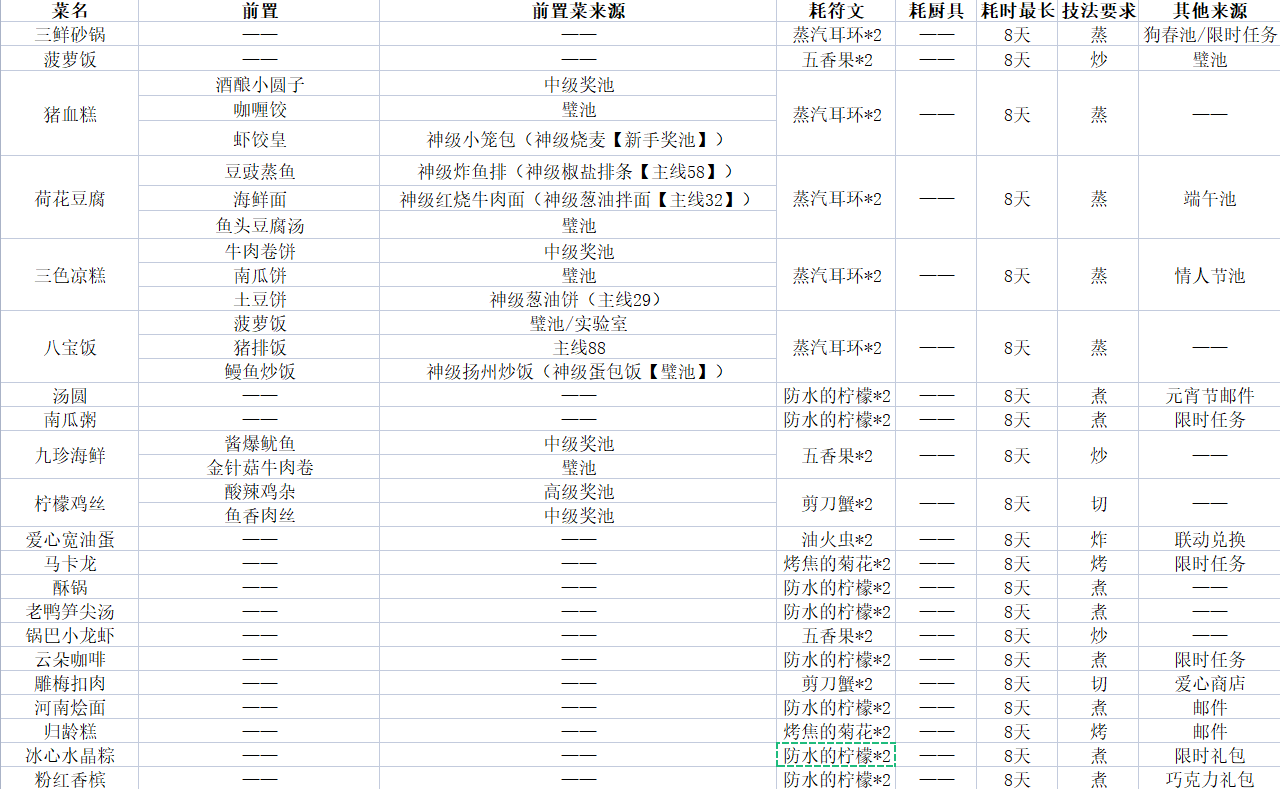This screenshot has height=789, width=1280.
Task: Select the 联动兑换 cell
Action: click(x=1209, y=539)
